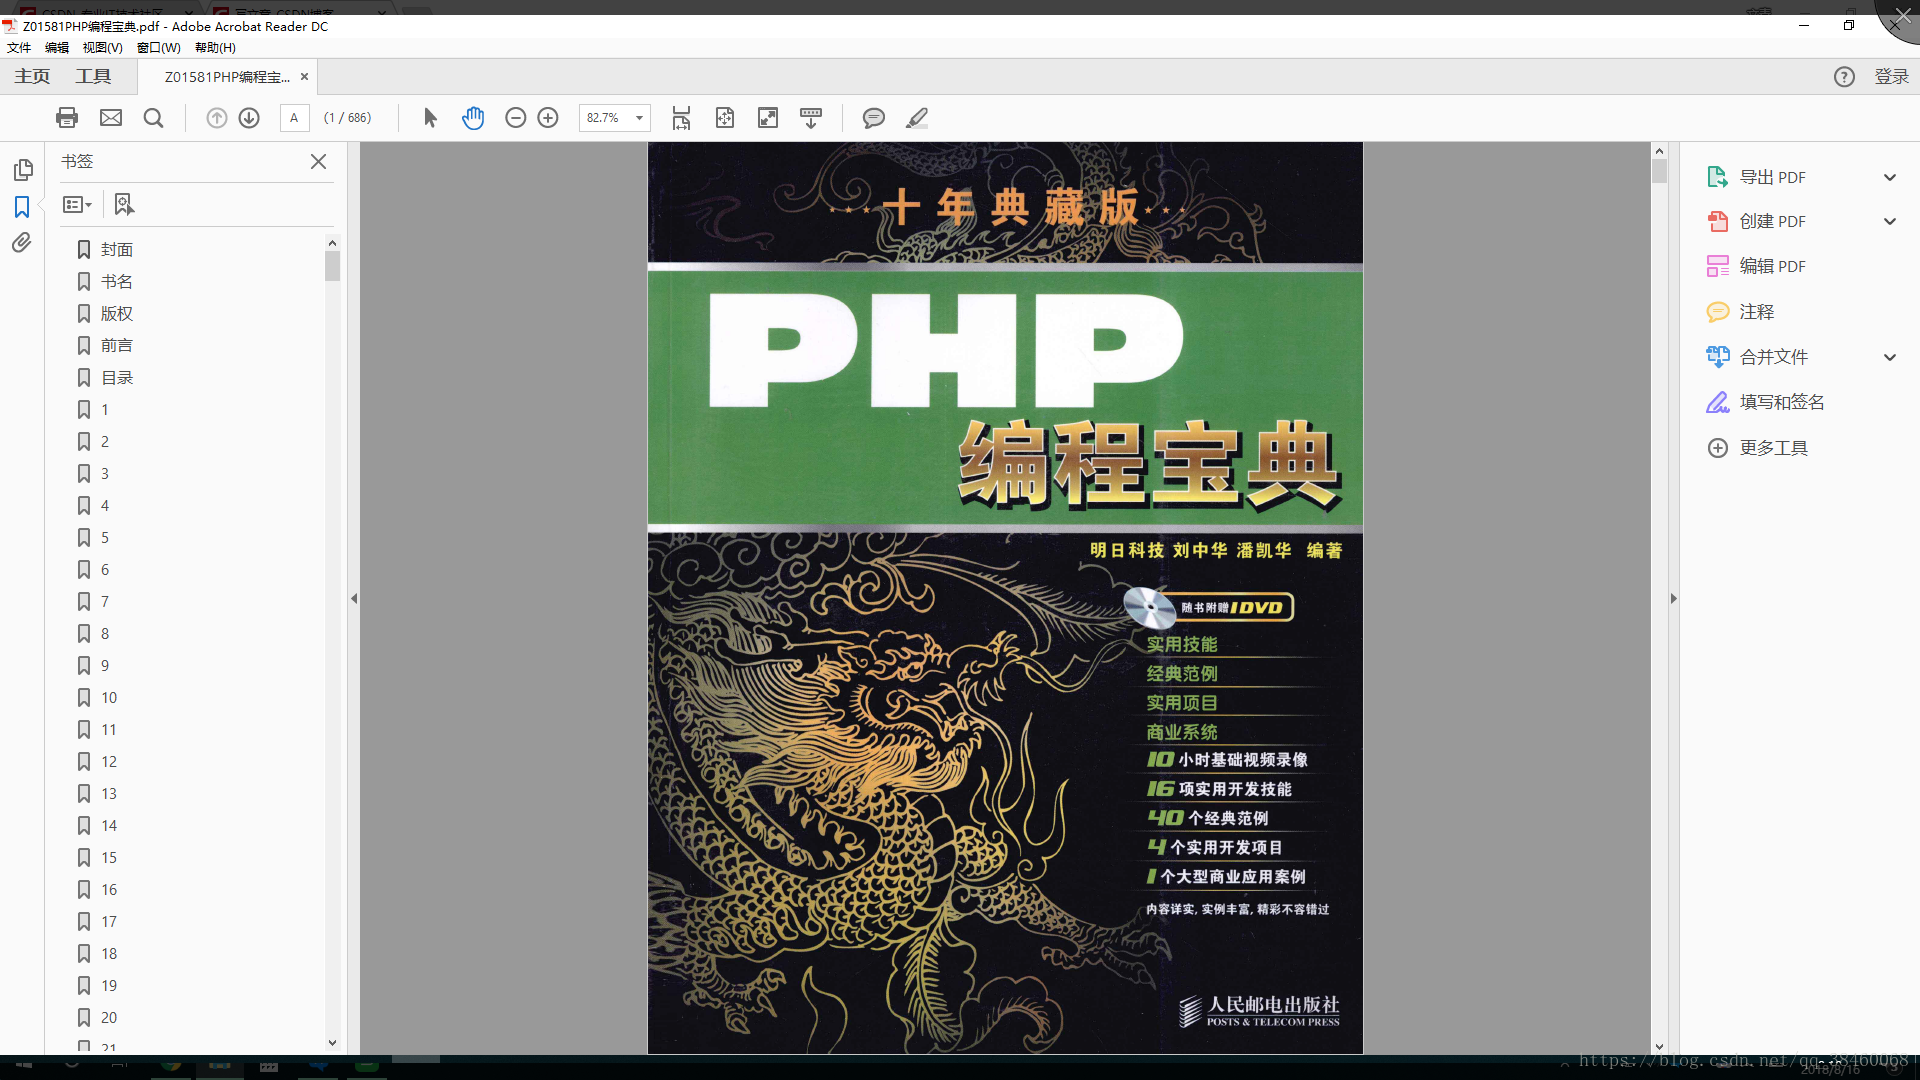Go to next page arrow

click(249, 118)
